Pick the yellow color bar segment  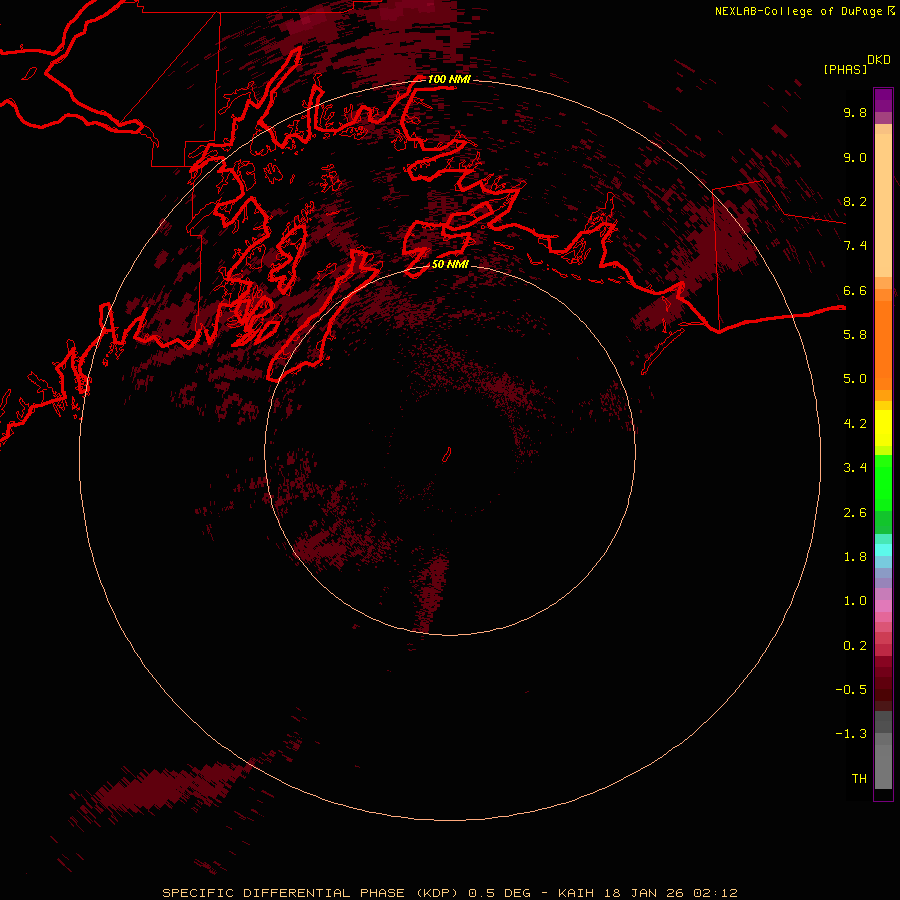point(883,428)
